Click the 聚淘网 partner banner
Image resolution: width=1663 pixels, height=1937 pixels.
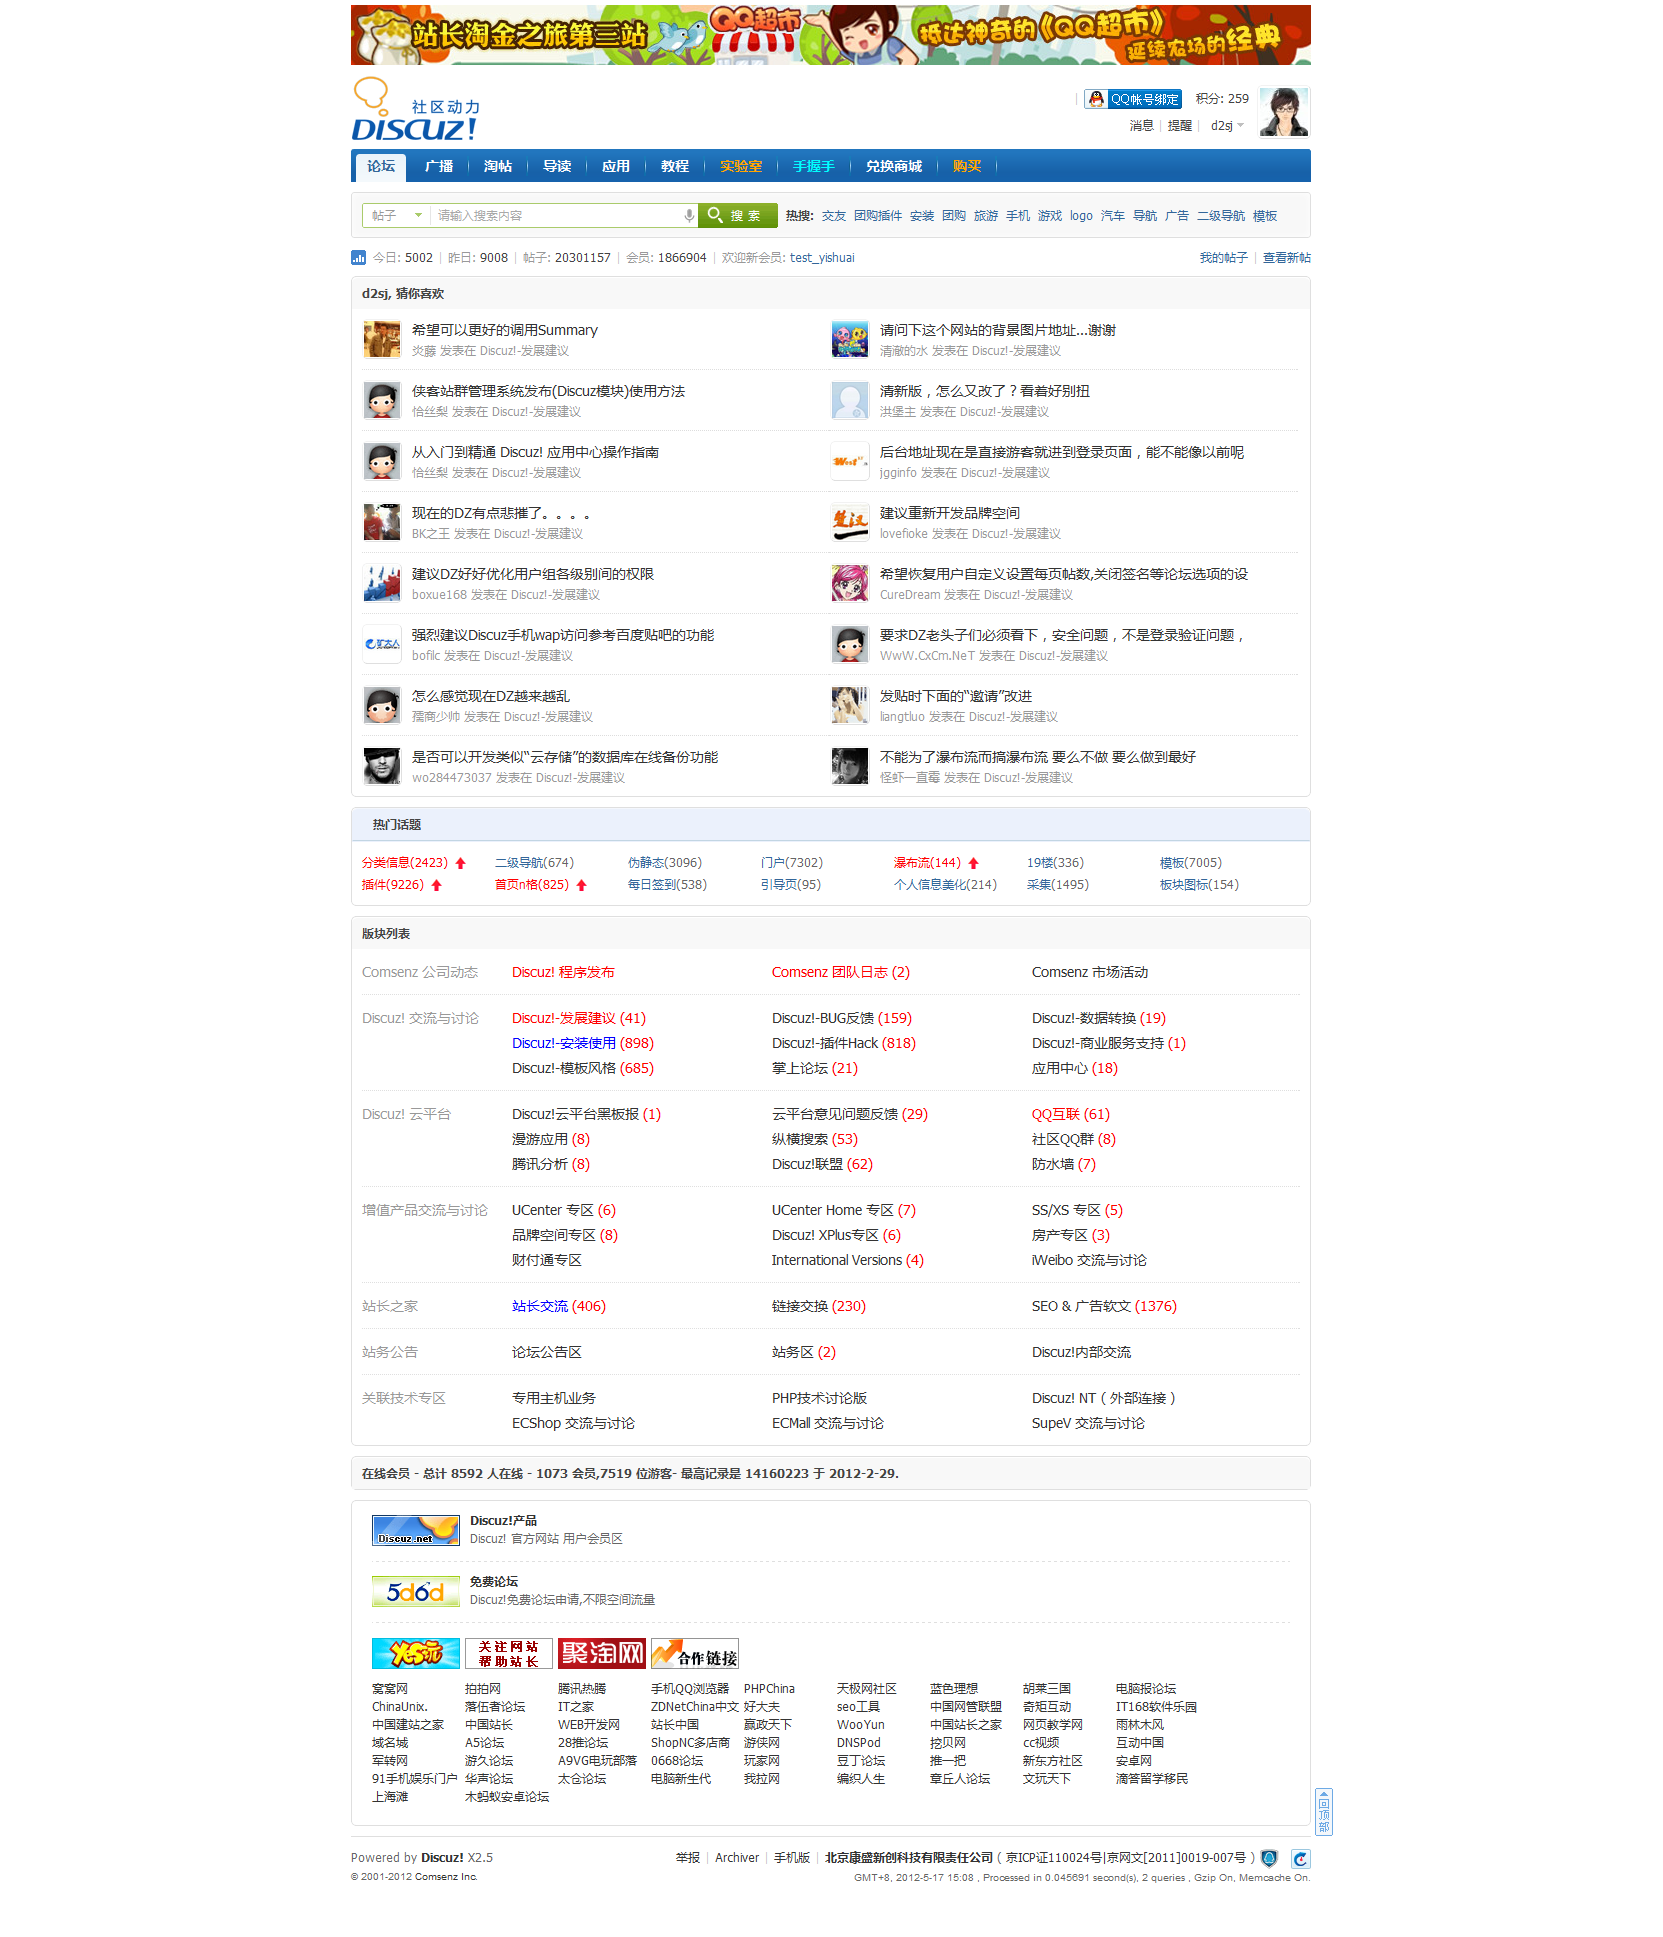point(601,1653)
